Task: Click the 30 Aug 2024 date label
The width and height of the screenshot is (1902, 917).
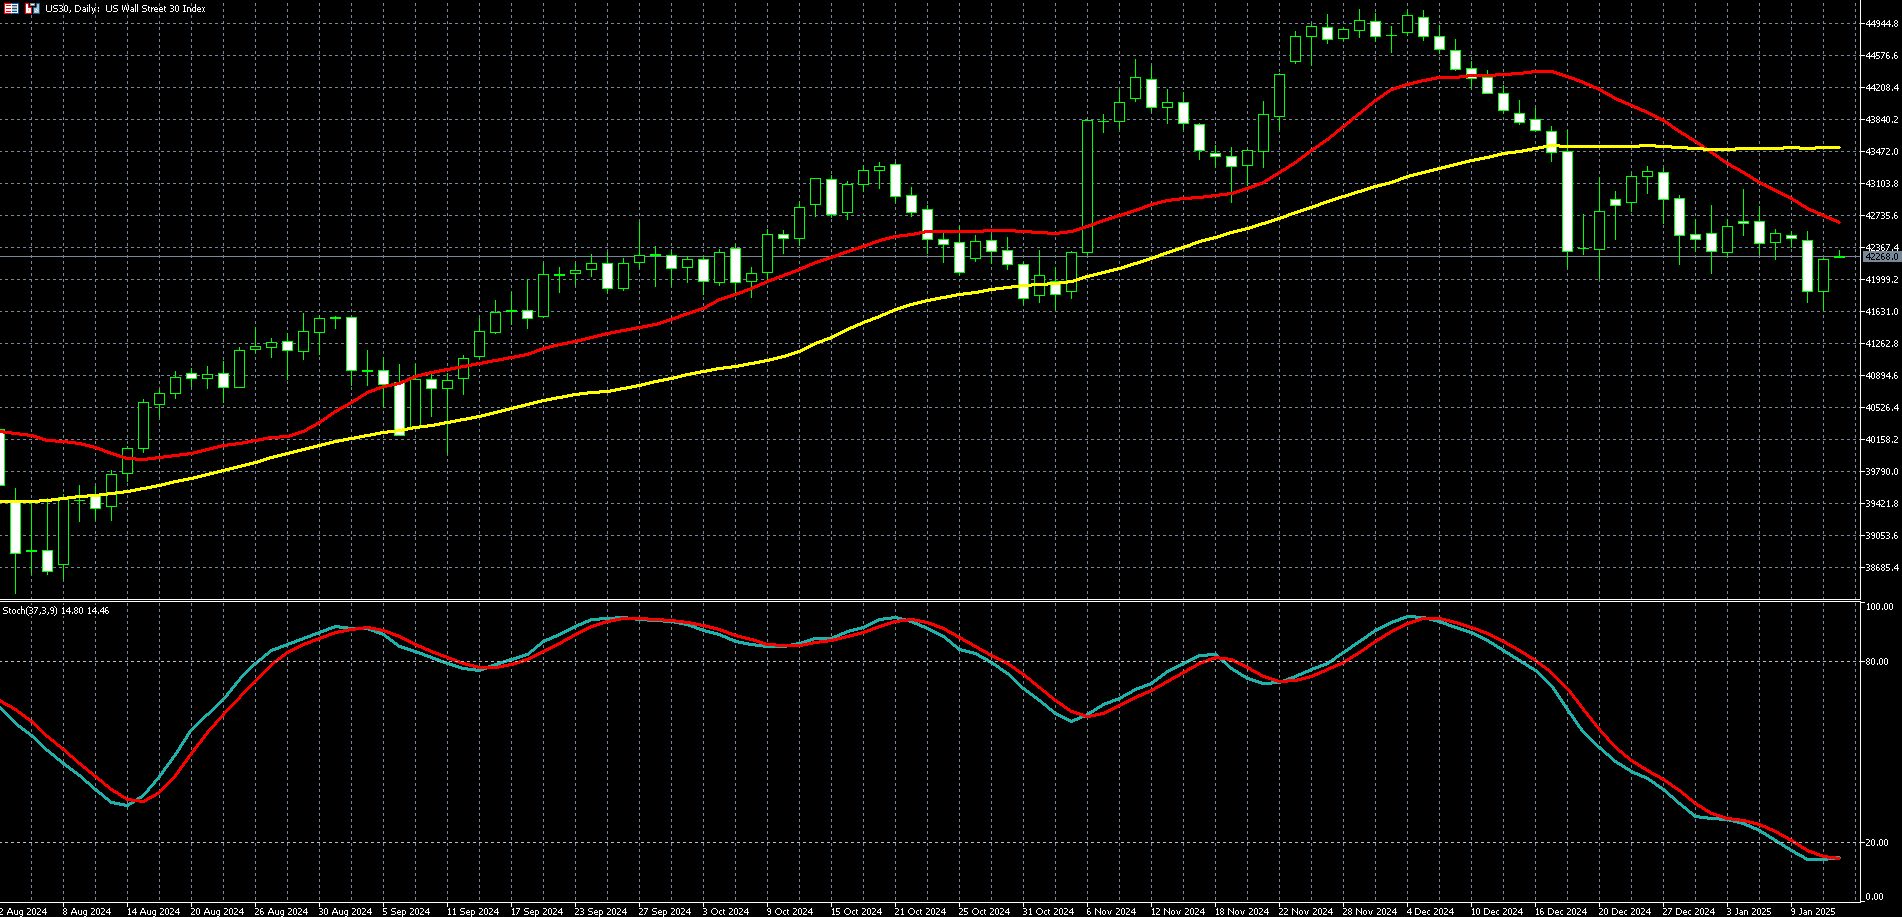Action: coord(345,911)
